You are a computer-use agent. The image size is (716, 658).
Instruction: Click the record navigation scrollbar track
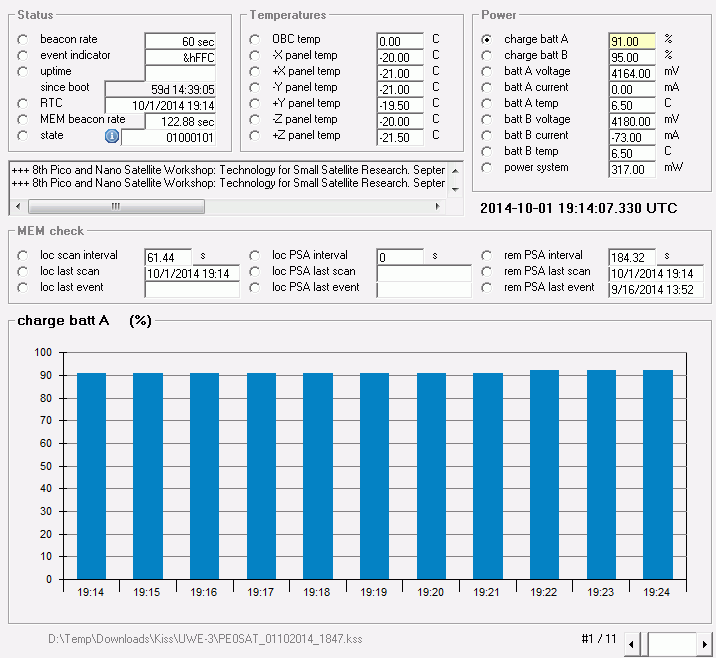(x=672, y=644)
